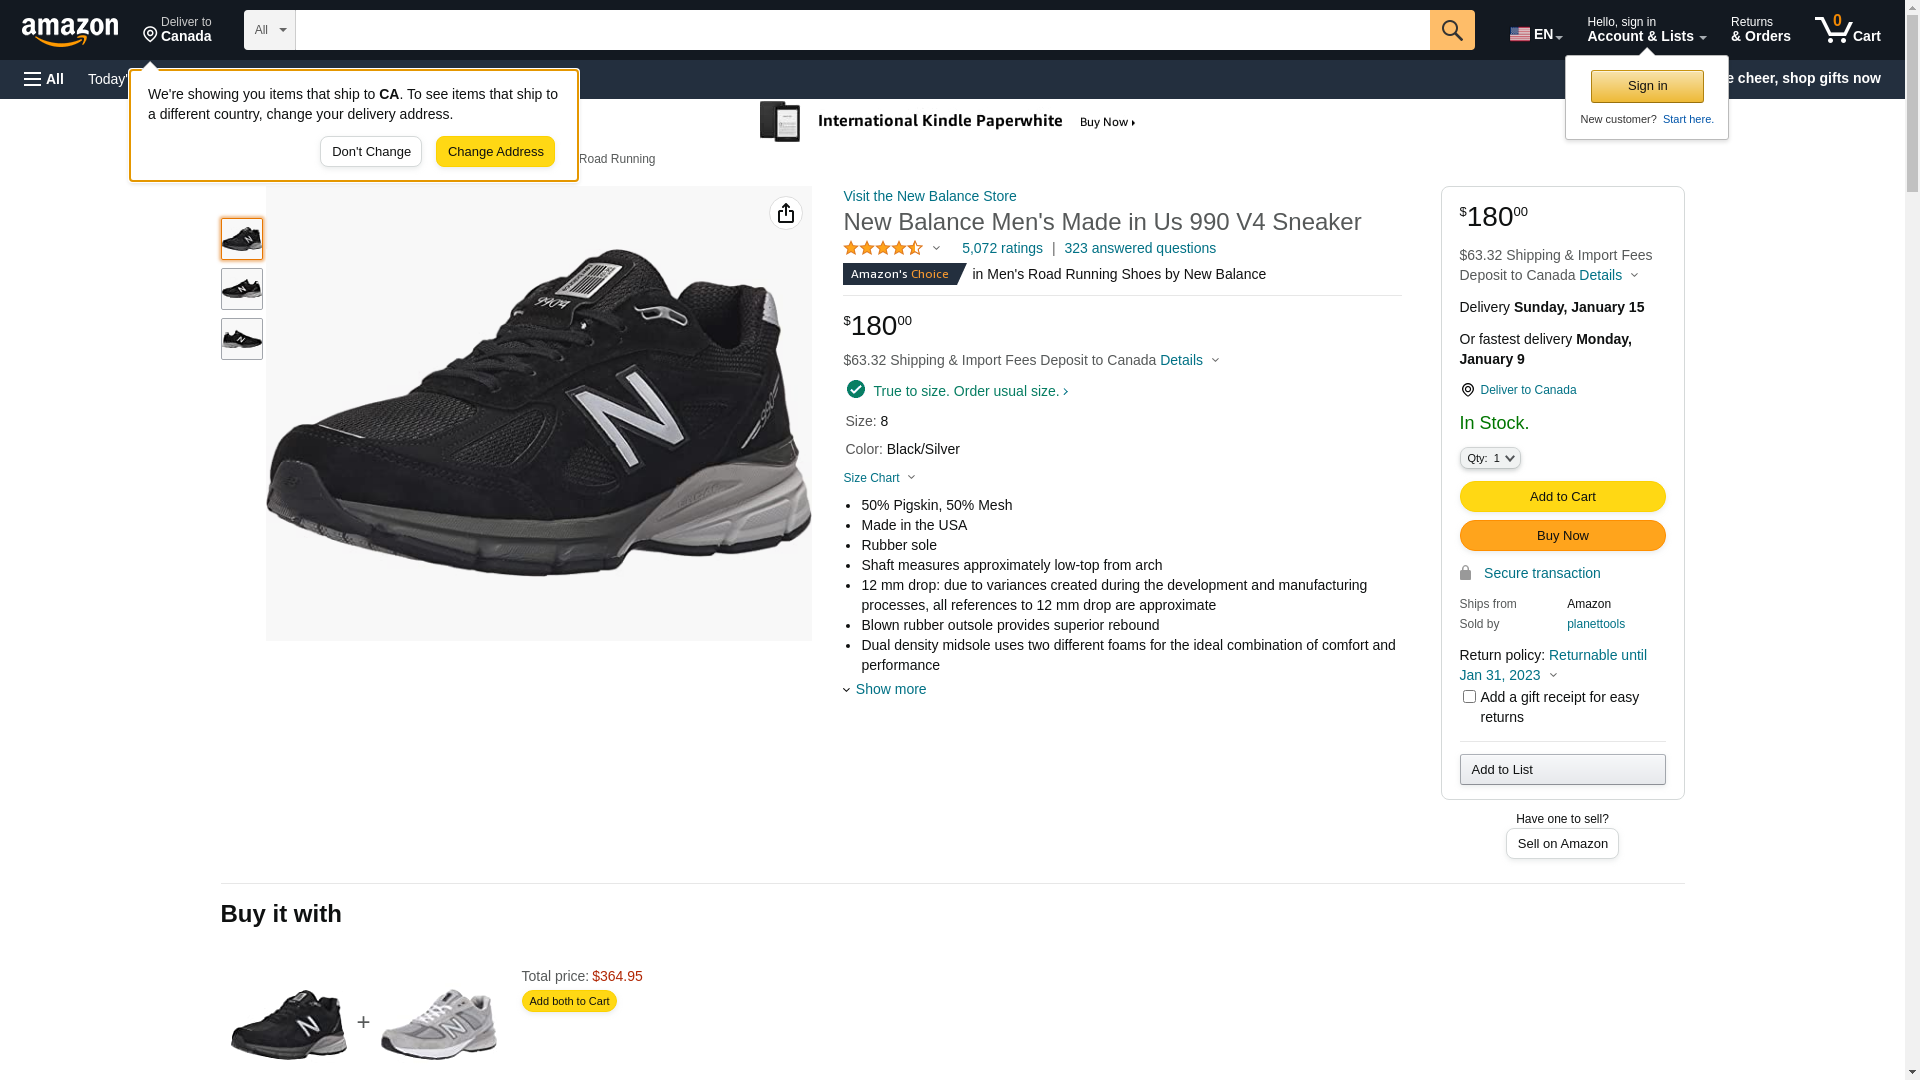The height and width of the screenshot is (1080, 1920).
Task: Open the shopping cart
Action: tap(1847, 30)
